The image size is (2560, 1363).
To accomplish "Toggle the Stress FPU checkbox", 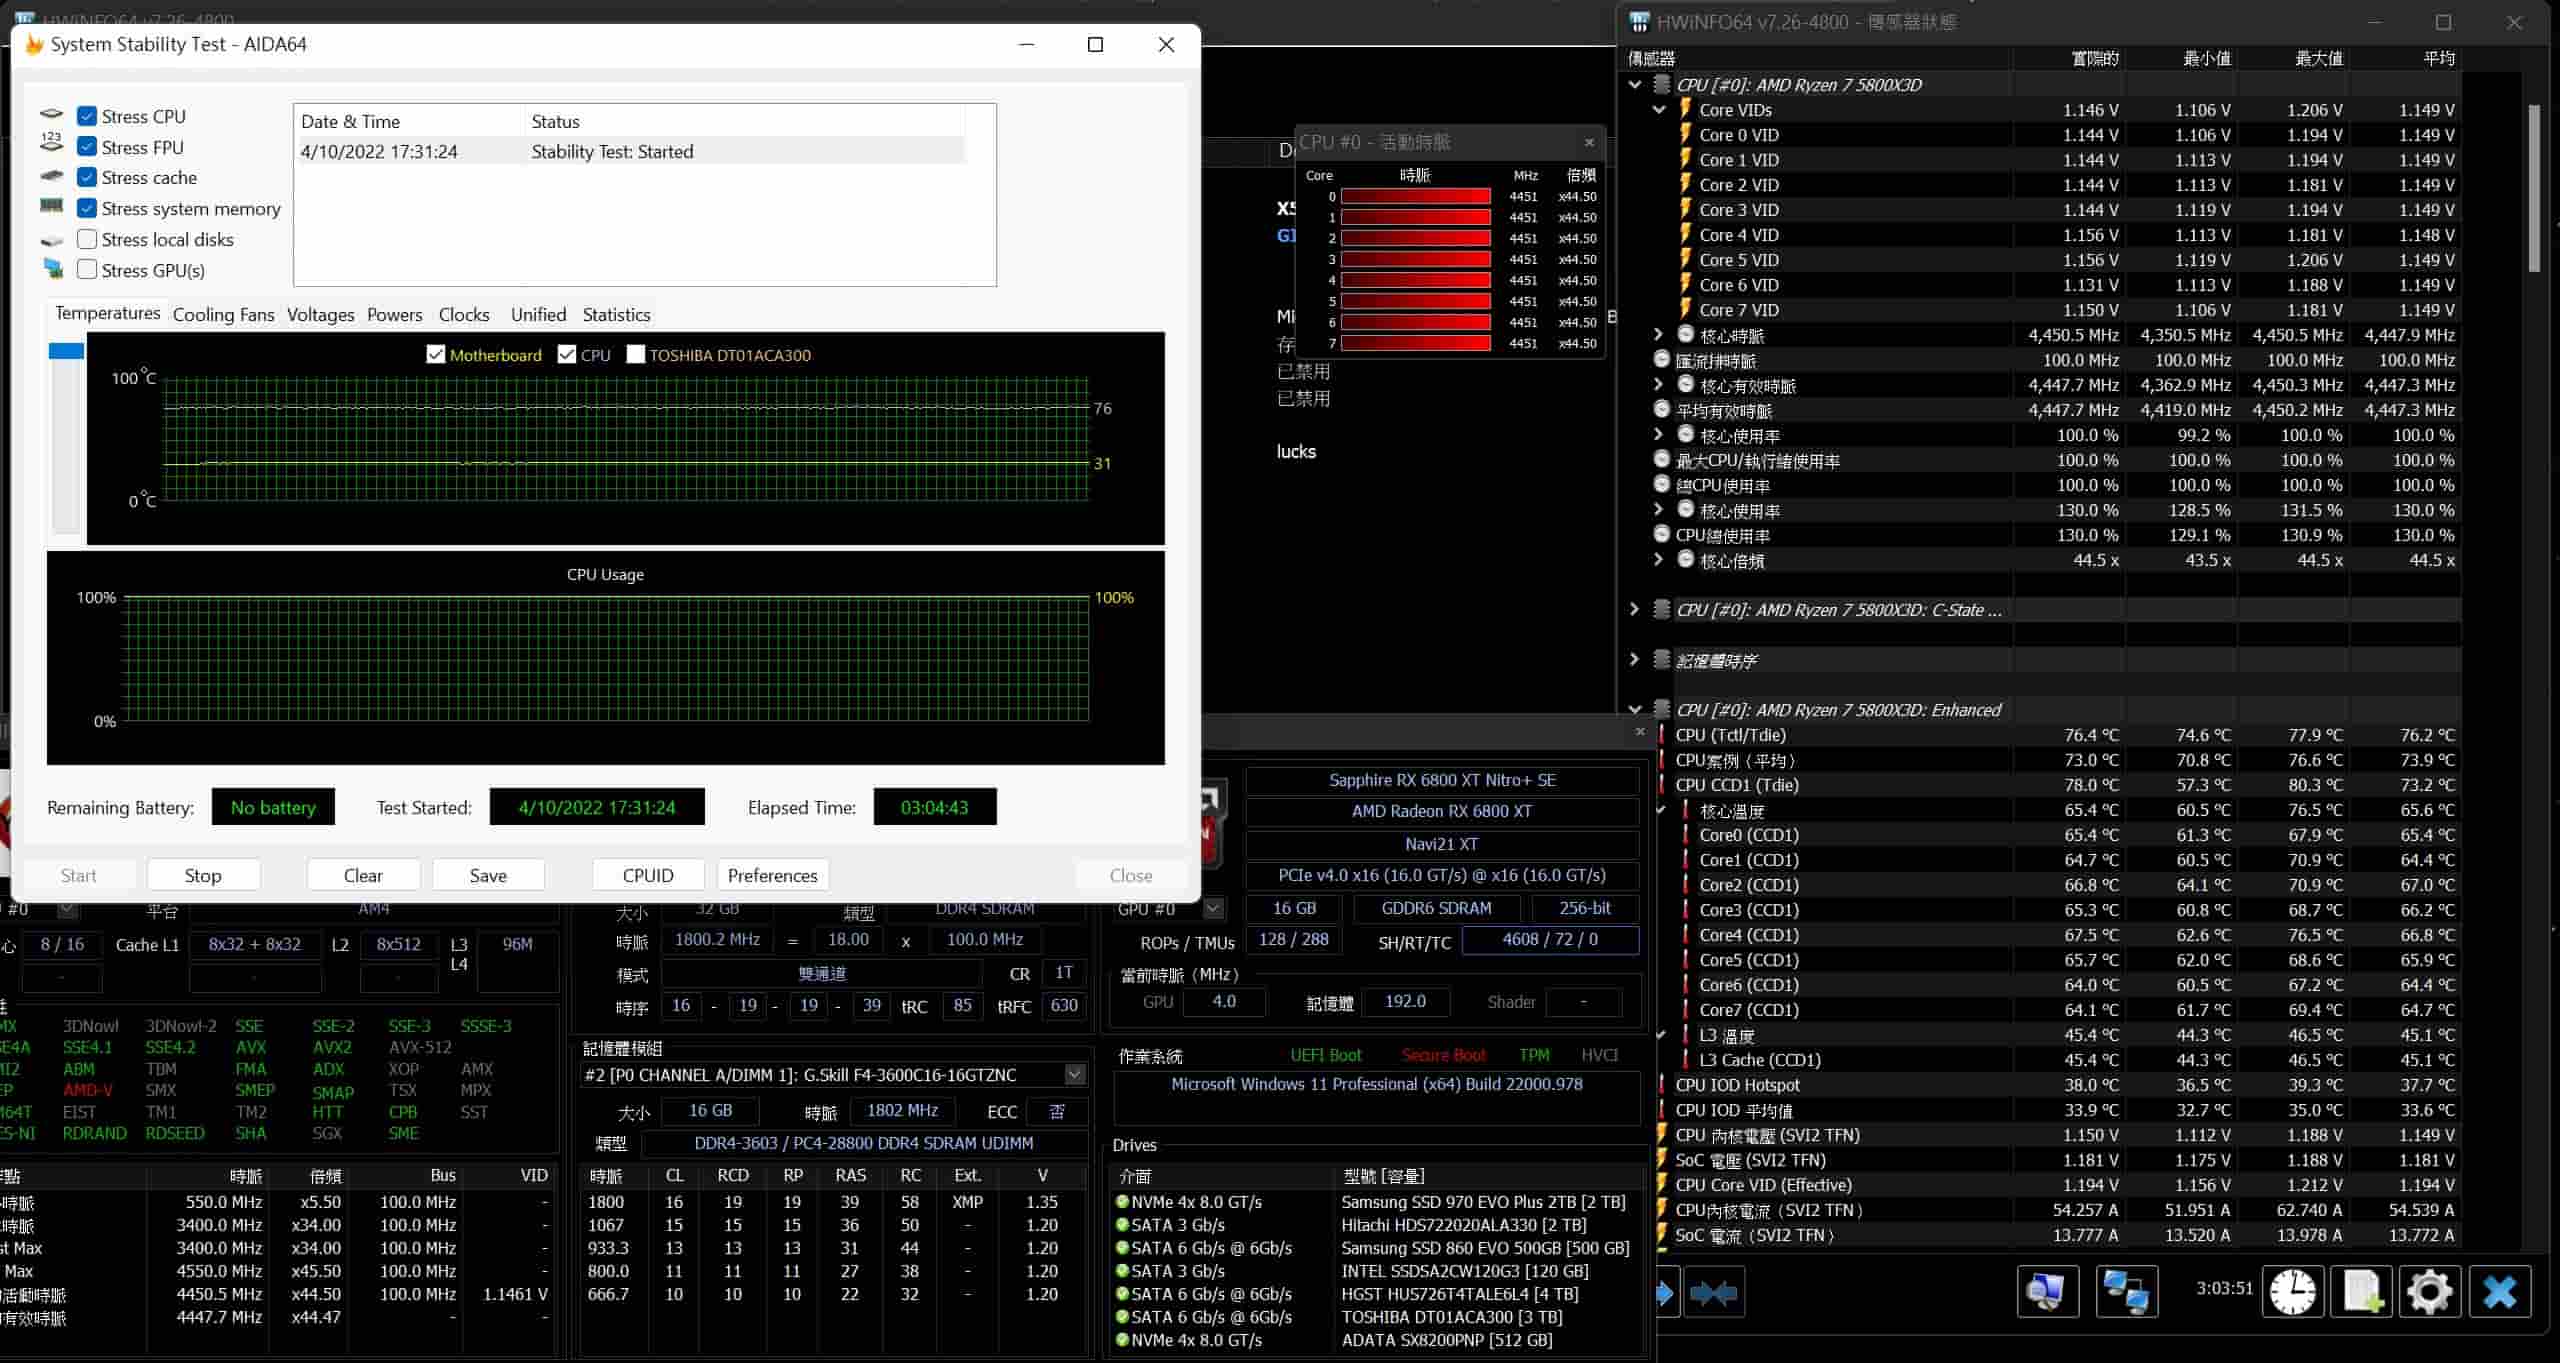I will click(87, 147).
